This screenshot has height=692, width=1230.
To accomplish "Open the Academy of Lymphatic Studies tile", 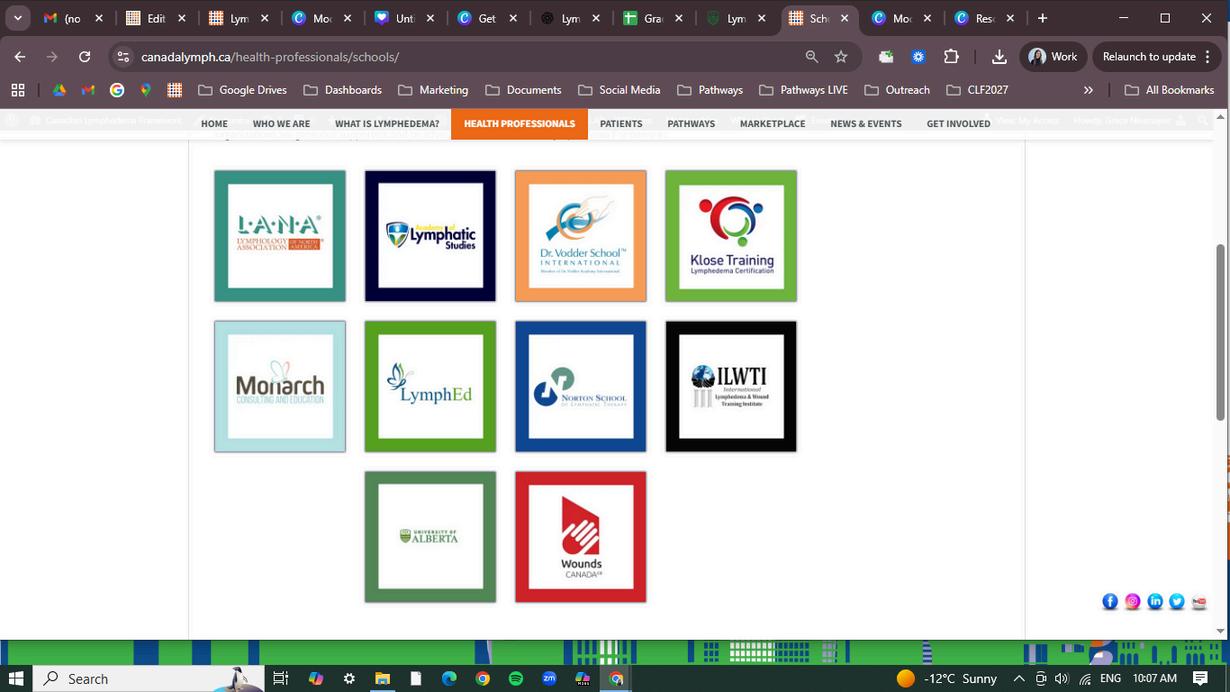I will pyautogui.click(x=430, y=236).
